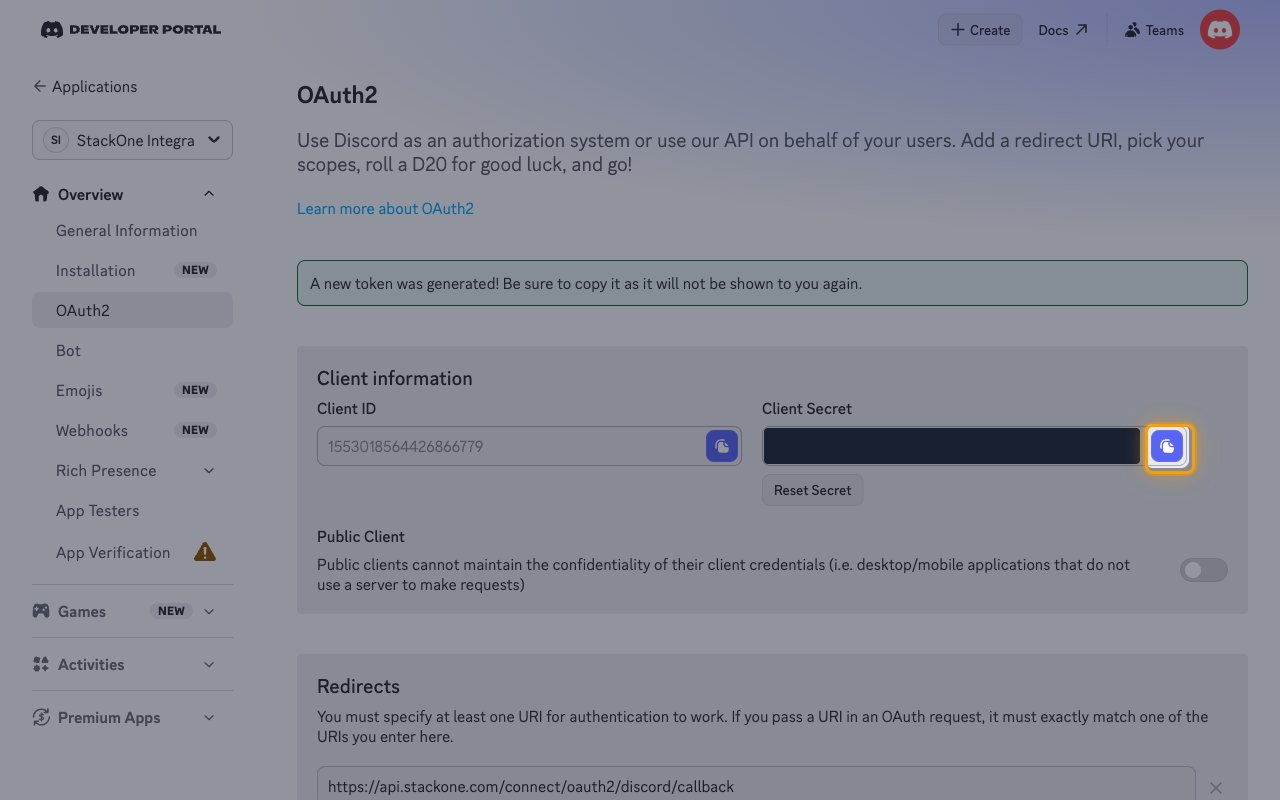Click the Redirects section heading
The width and height of the screenshot is (1280, 800).
(x=358, y=686)
